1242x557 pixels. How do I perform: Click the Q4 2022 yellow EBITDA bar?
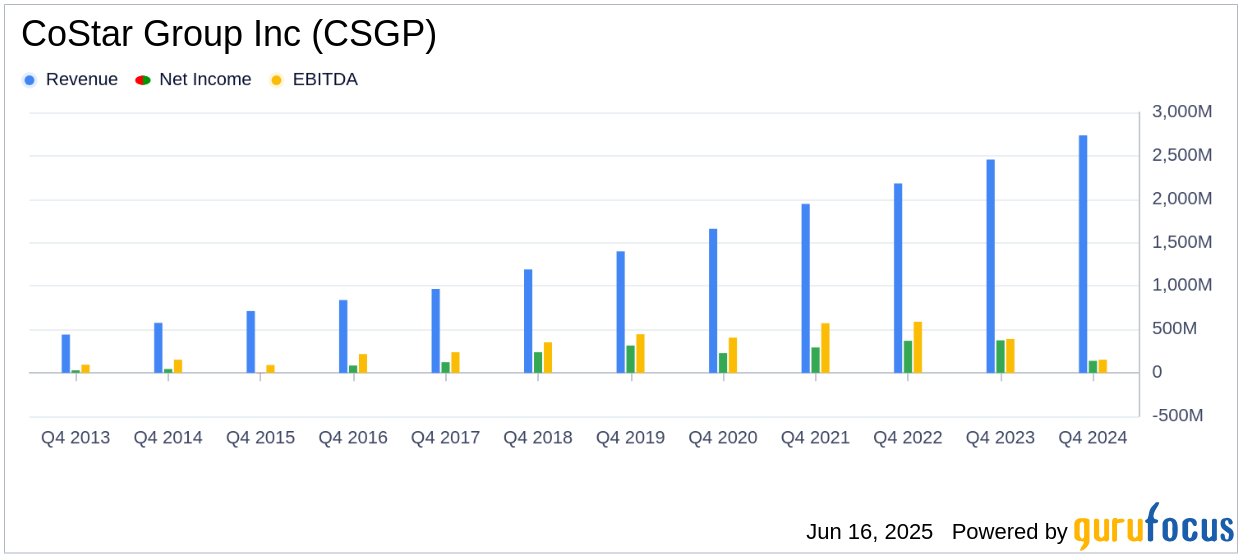918,347
